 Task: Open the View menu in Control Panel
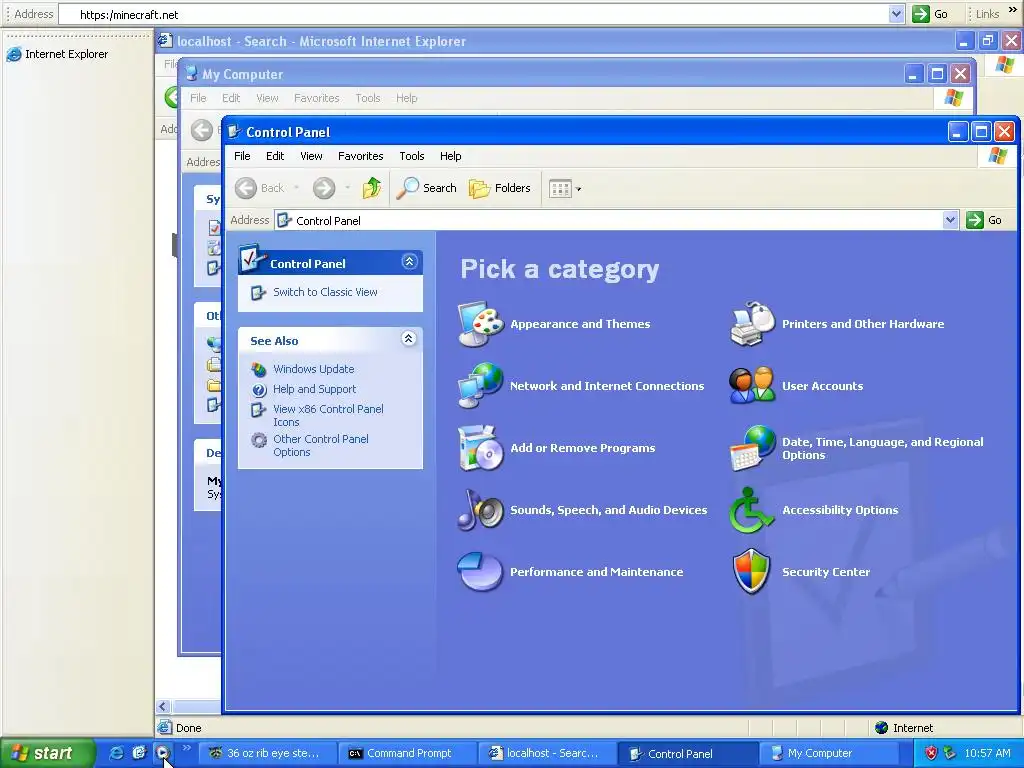312,156
